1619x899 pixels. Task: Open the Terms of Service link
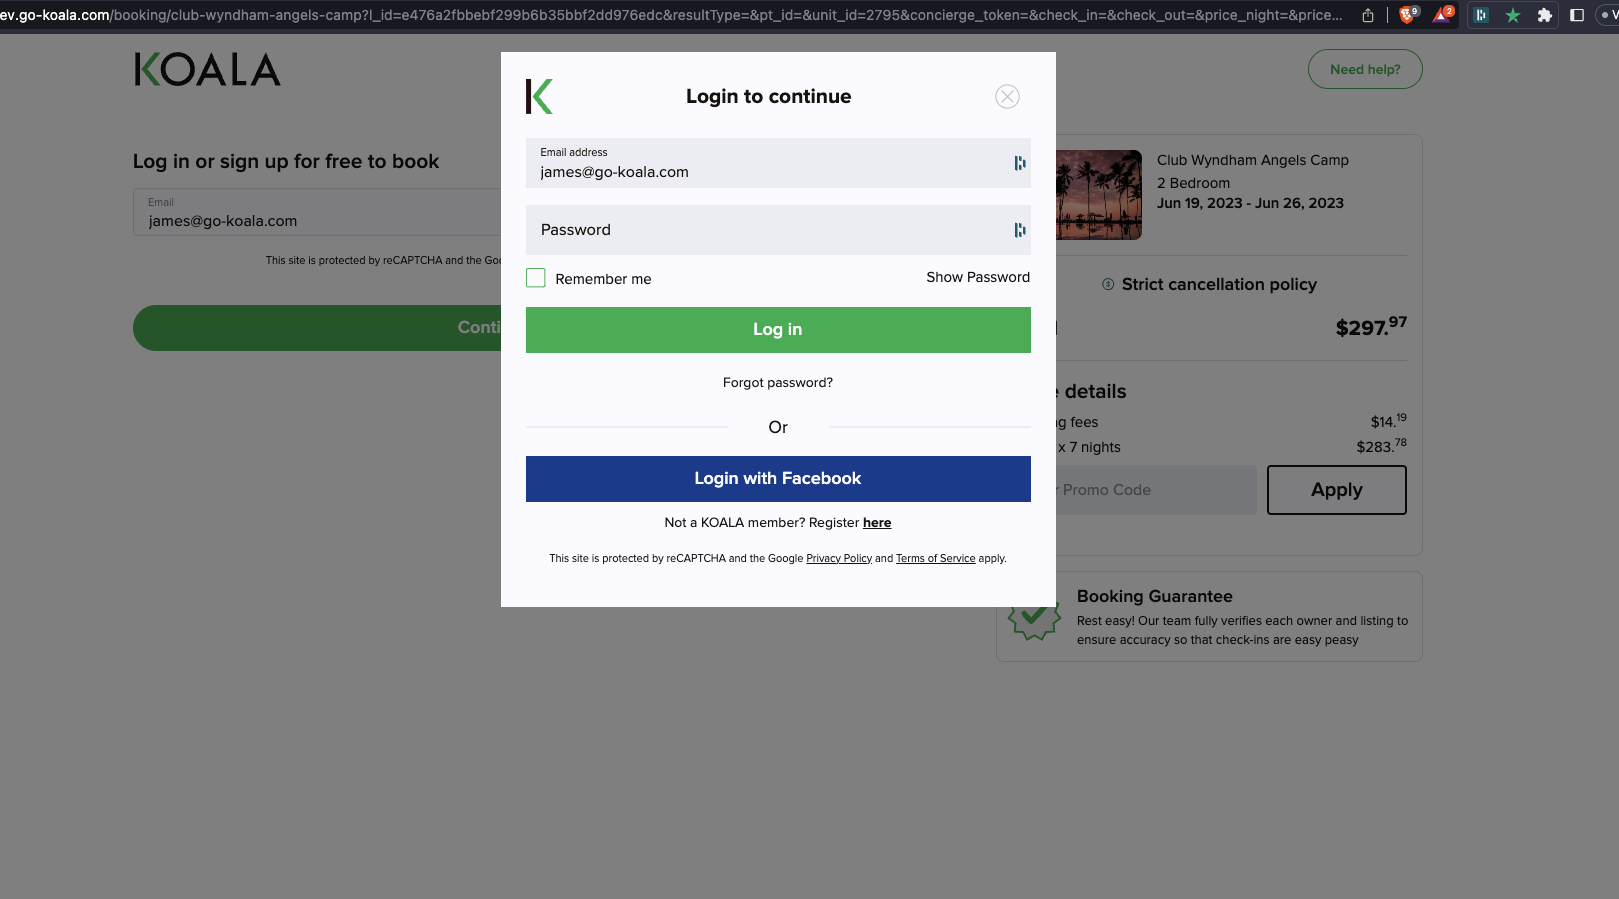click(935, 558)
